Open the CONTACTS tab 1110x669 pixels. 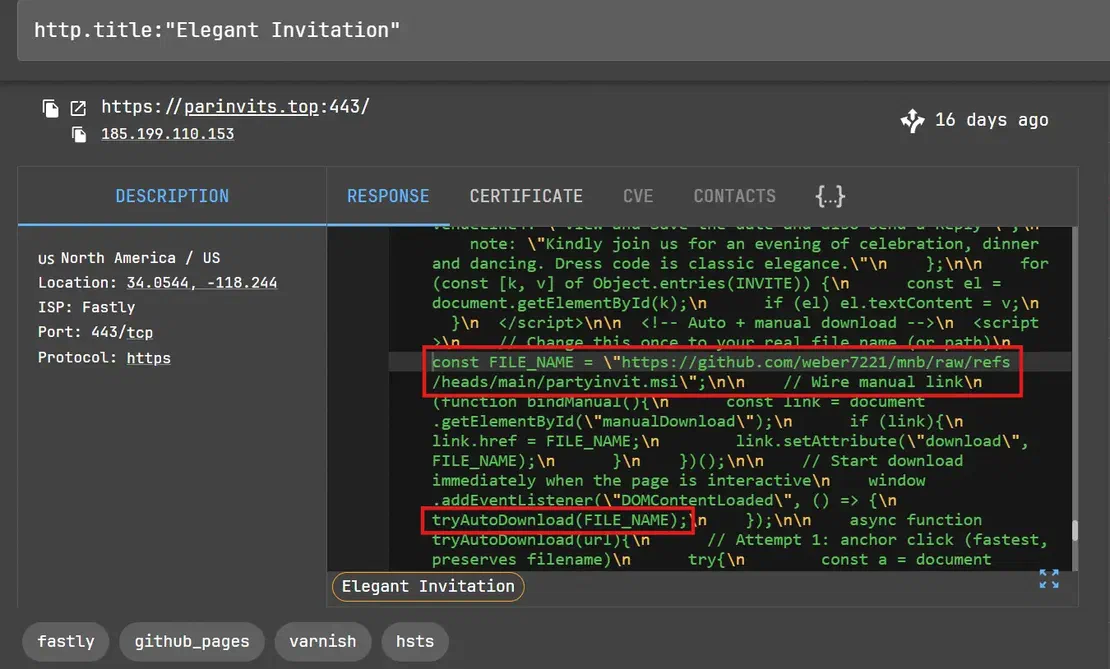coord(734,196)
